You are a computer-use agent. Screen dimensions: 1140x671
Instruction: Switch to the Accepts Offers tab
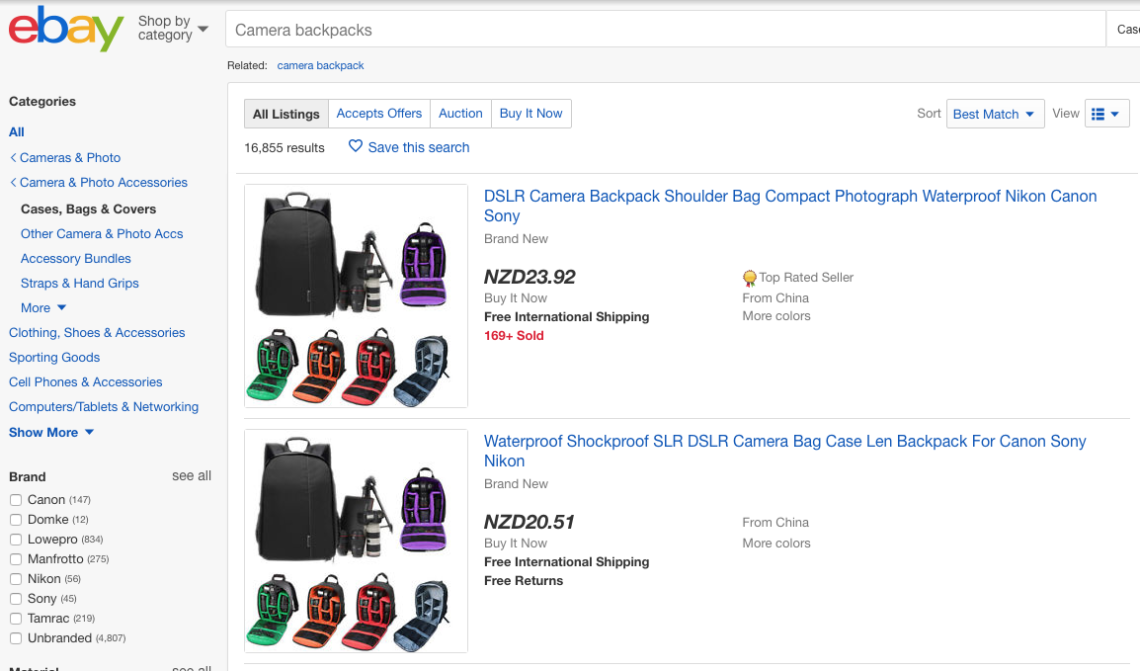pyautogui.click(x=379, y=114)
